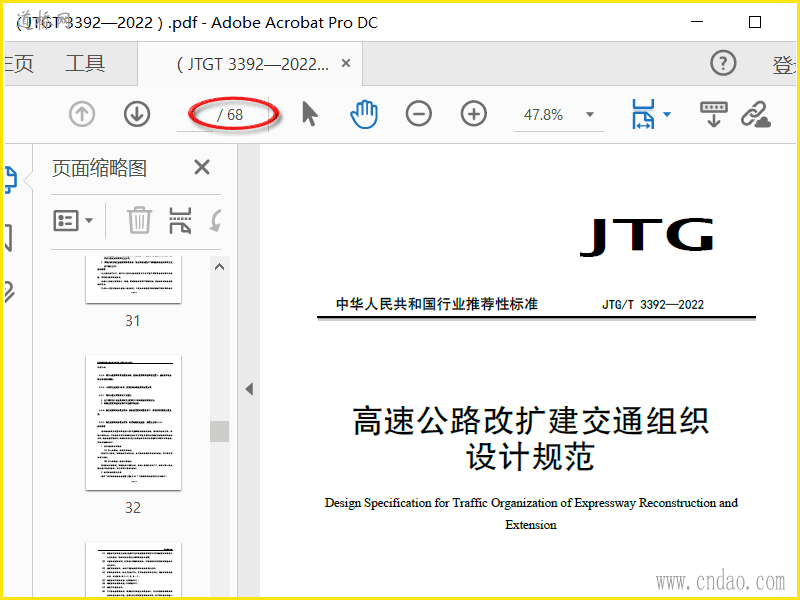Maximize the Acrobat window
The width and height of the screenshot is (800, 600).
[x=755, y=22]
